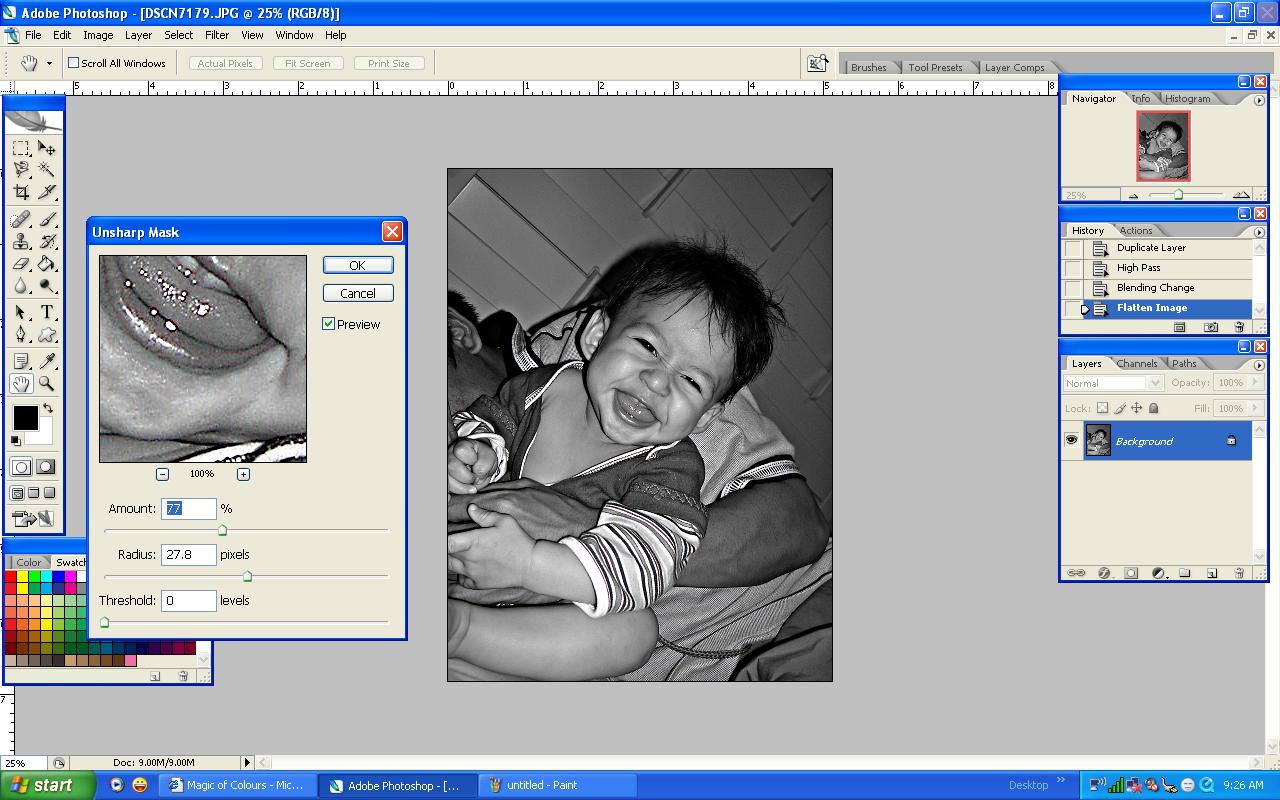
Task: Select the Eraser tool
Action: pyautogui.click(x=21, y=263)
